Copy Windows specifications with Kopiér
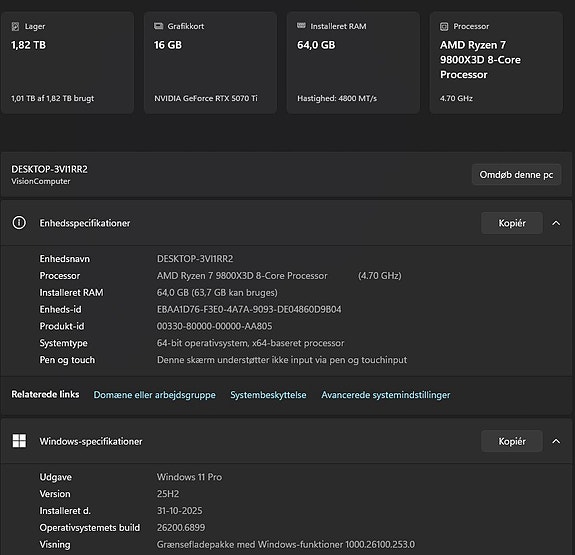The height and width of the screenshot is (555, 575). [512, 441]
